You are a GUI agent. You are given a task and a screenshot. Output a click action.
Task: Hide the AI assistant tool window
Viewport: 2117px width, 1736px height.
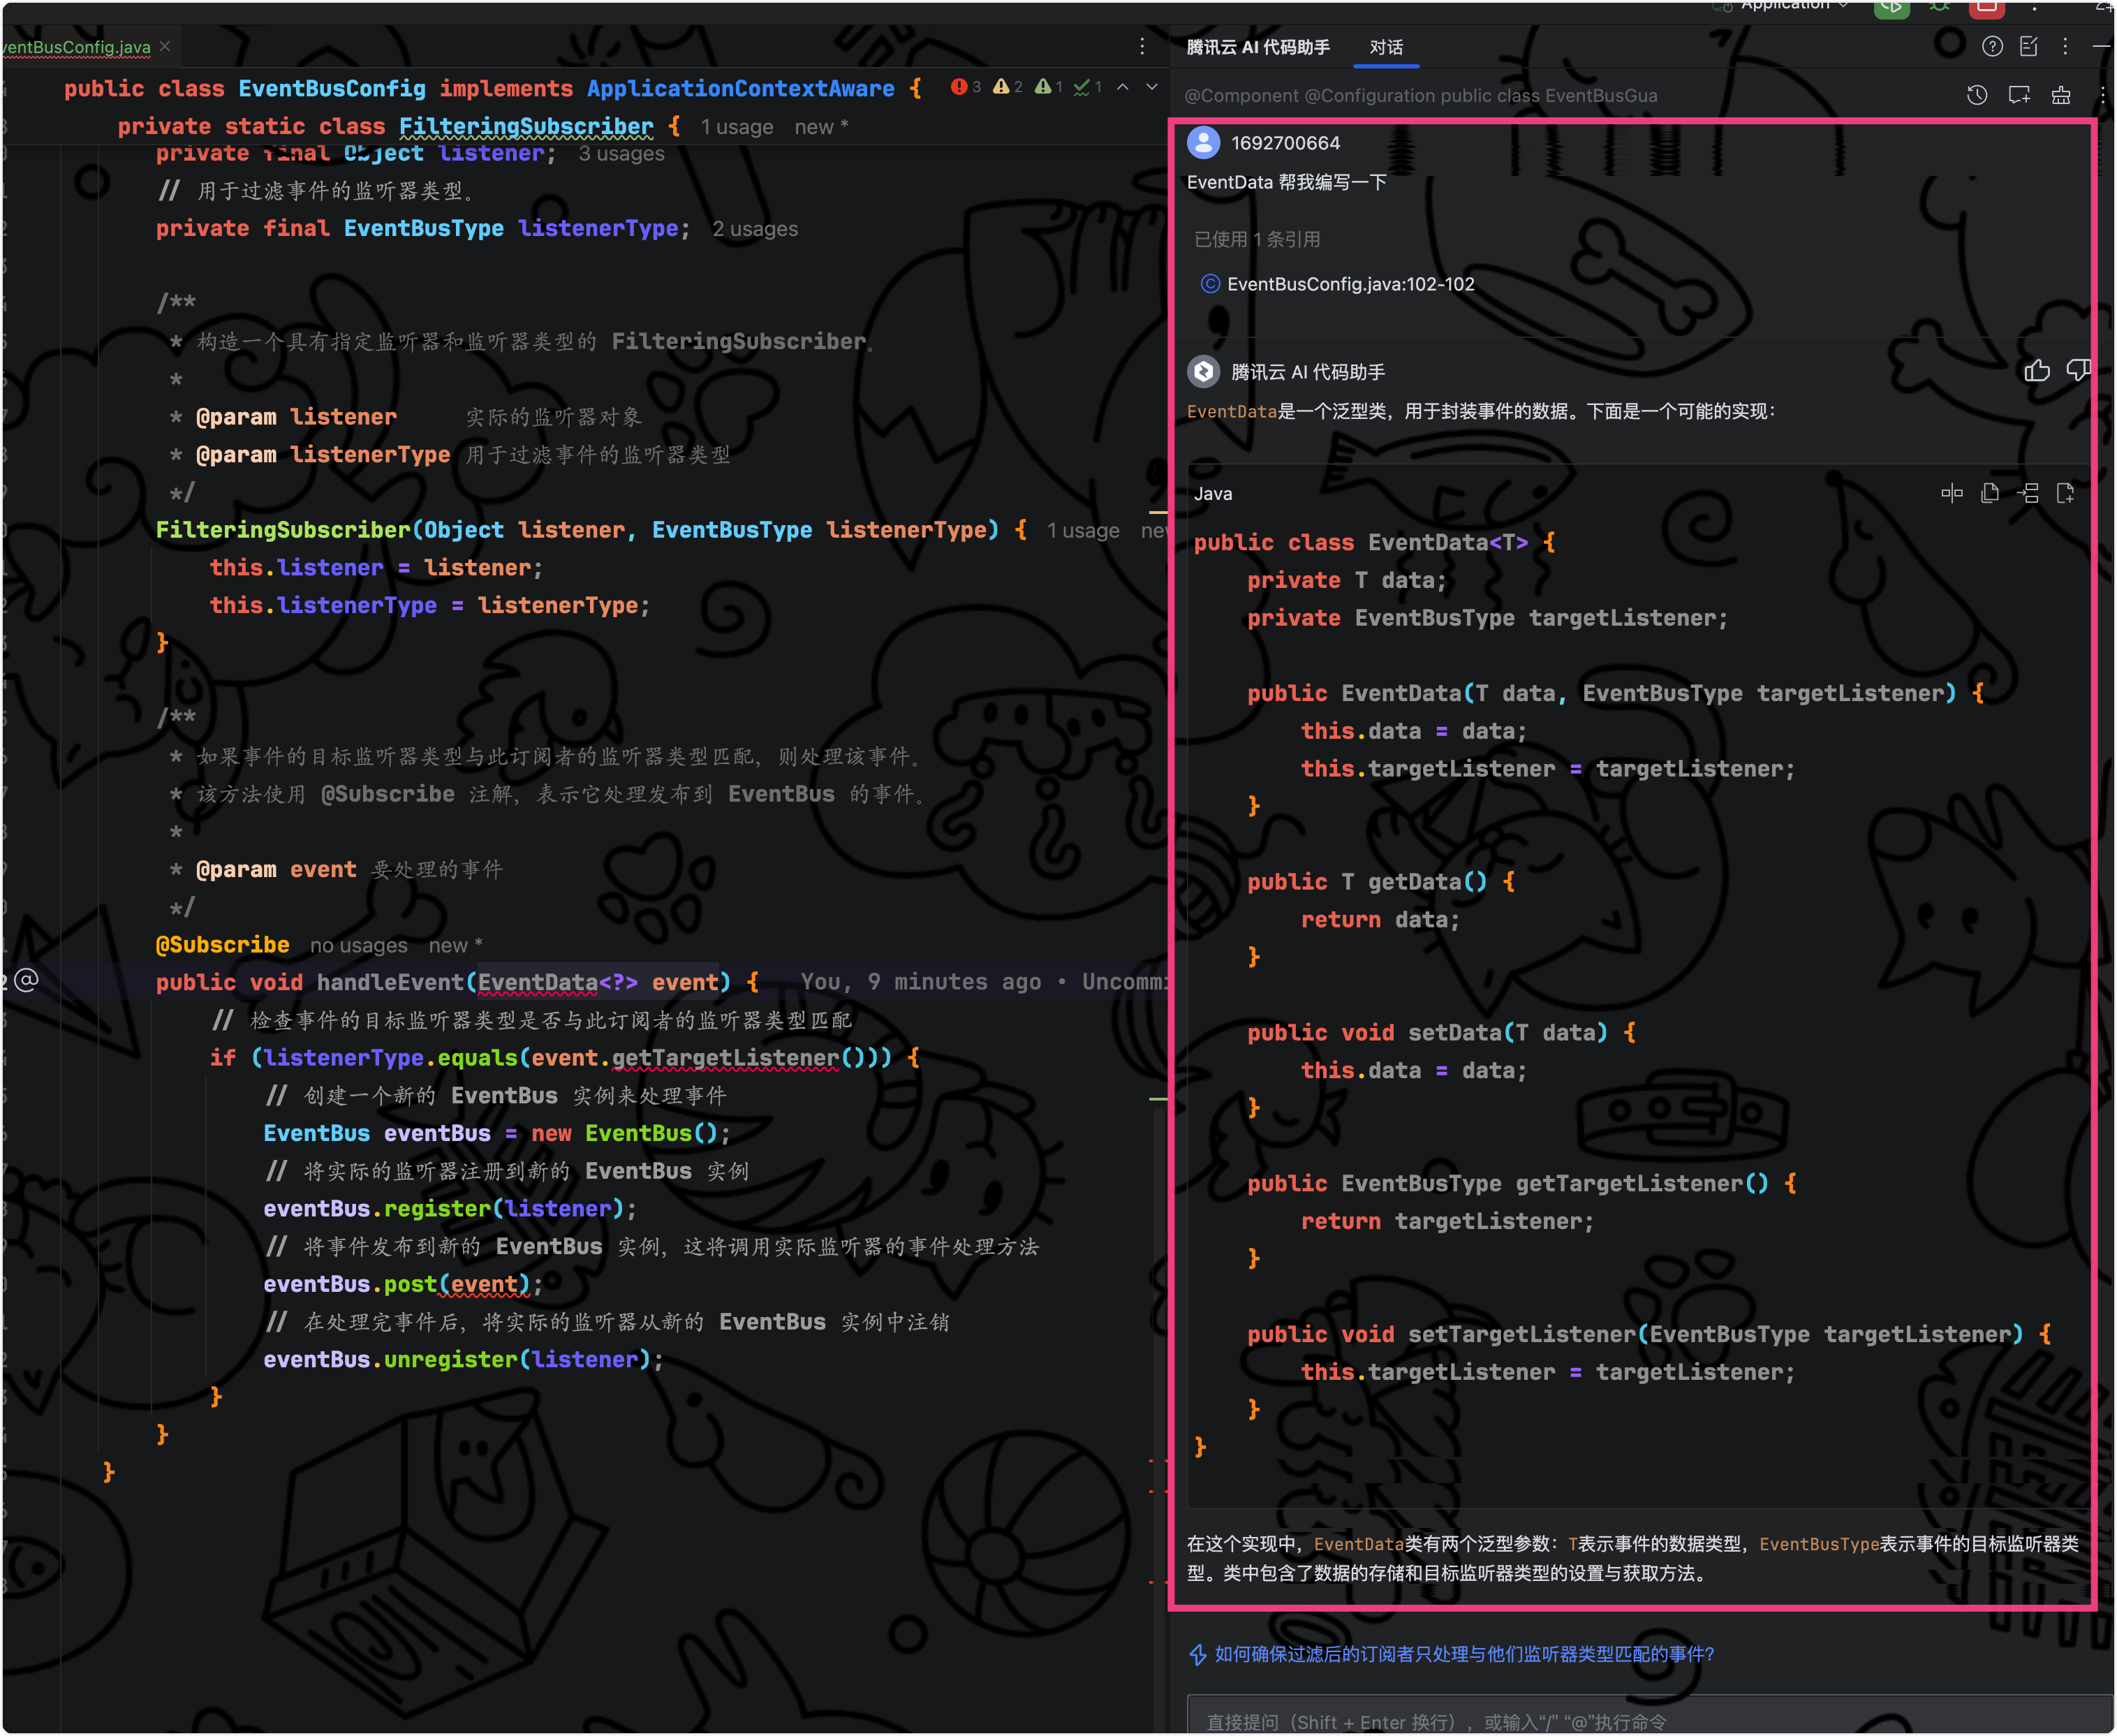[x=2101, y=46]
